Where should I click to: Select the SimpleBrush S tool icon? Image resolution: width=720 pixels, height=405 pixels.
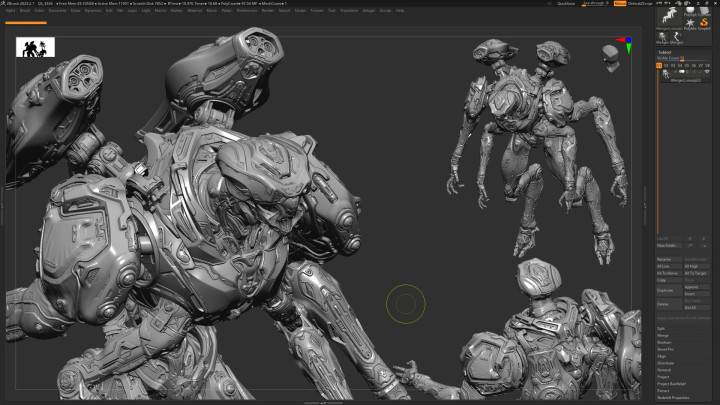[704, 21]
